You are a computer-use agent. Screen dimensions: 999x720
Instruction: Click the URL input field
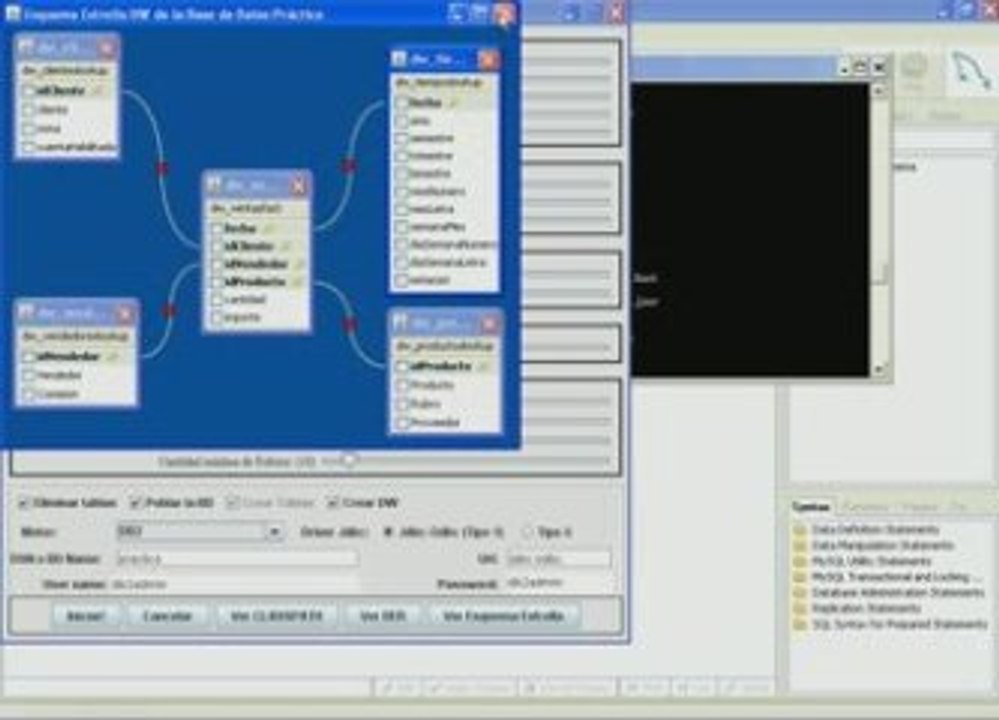pyautogui.click(x=559, y=559)
